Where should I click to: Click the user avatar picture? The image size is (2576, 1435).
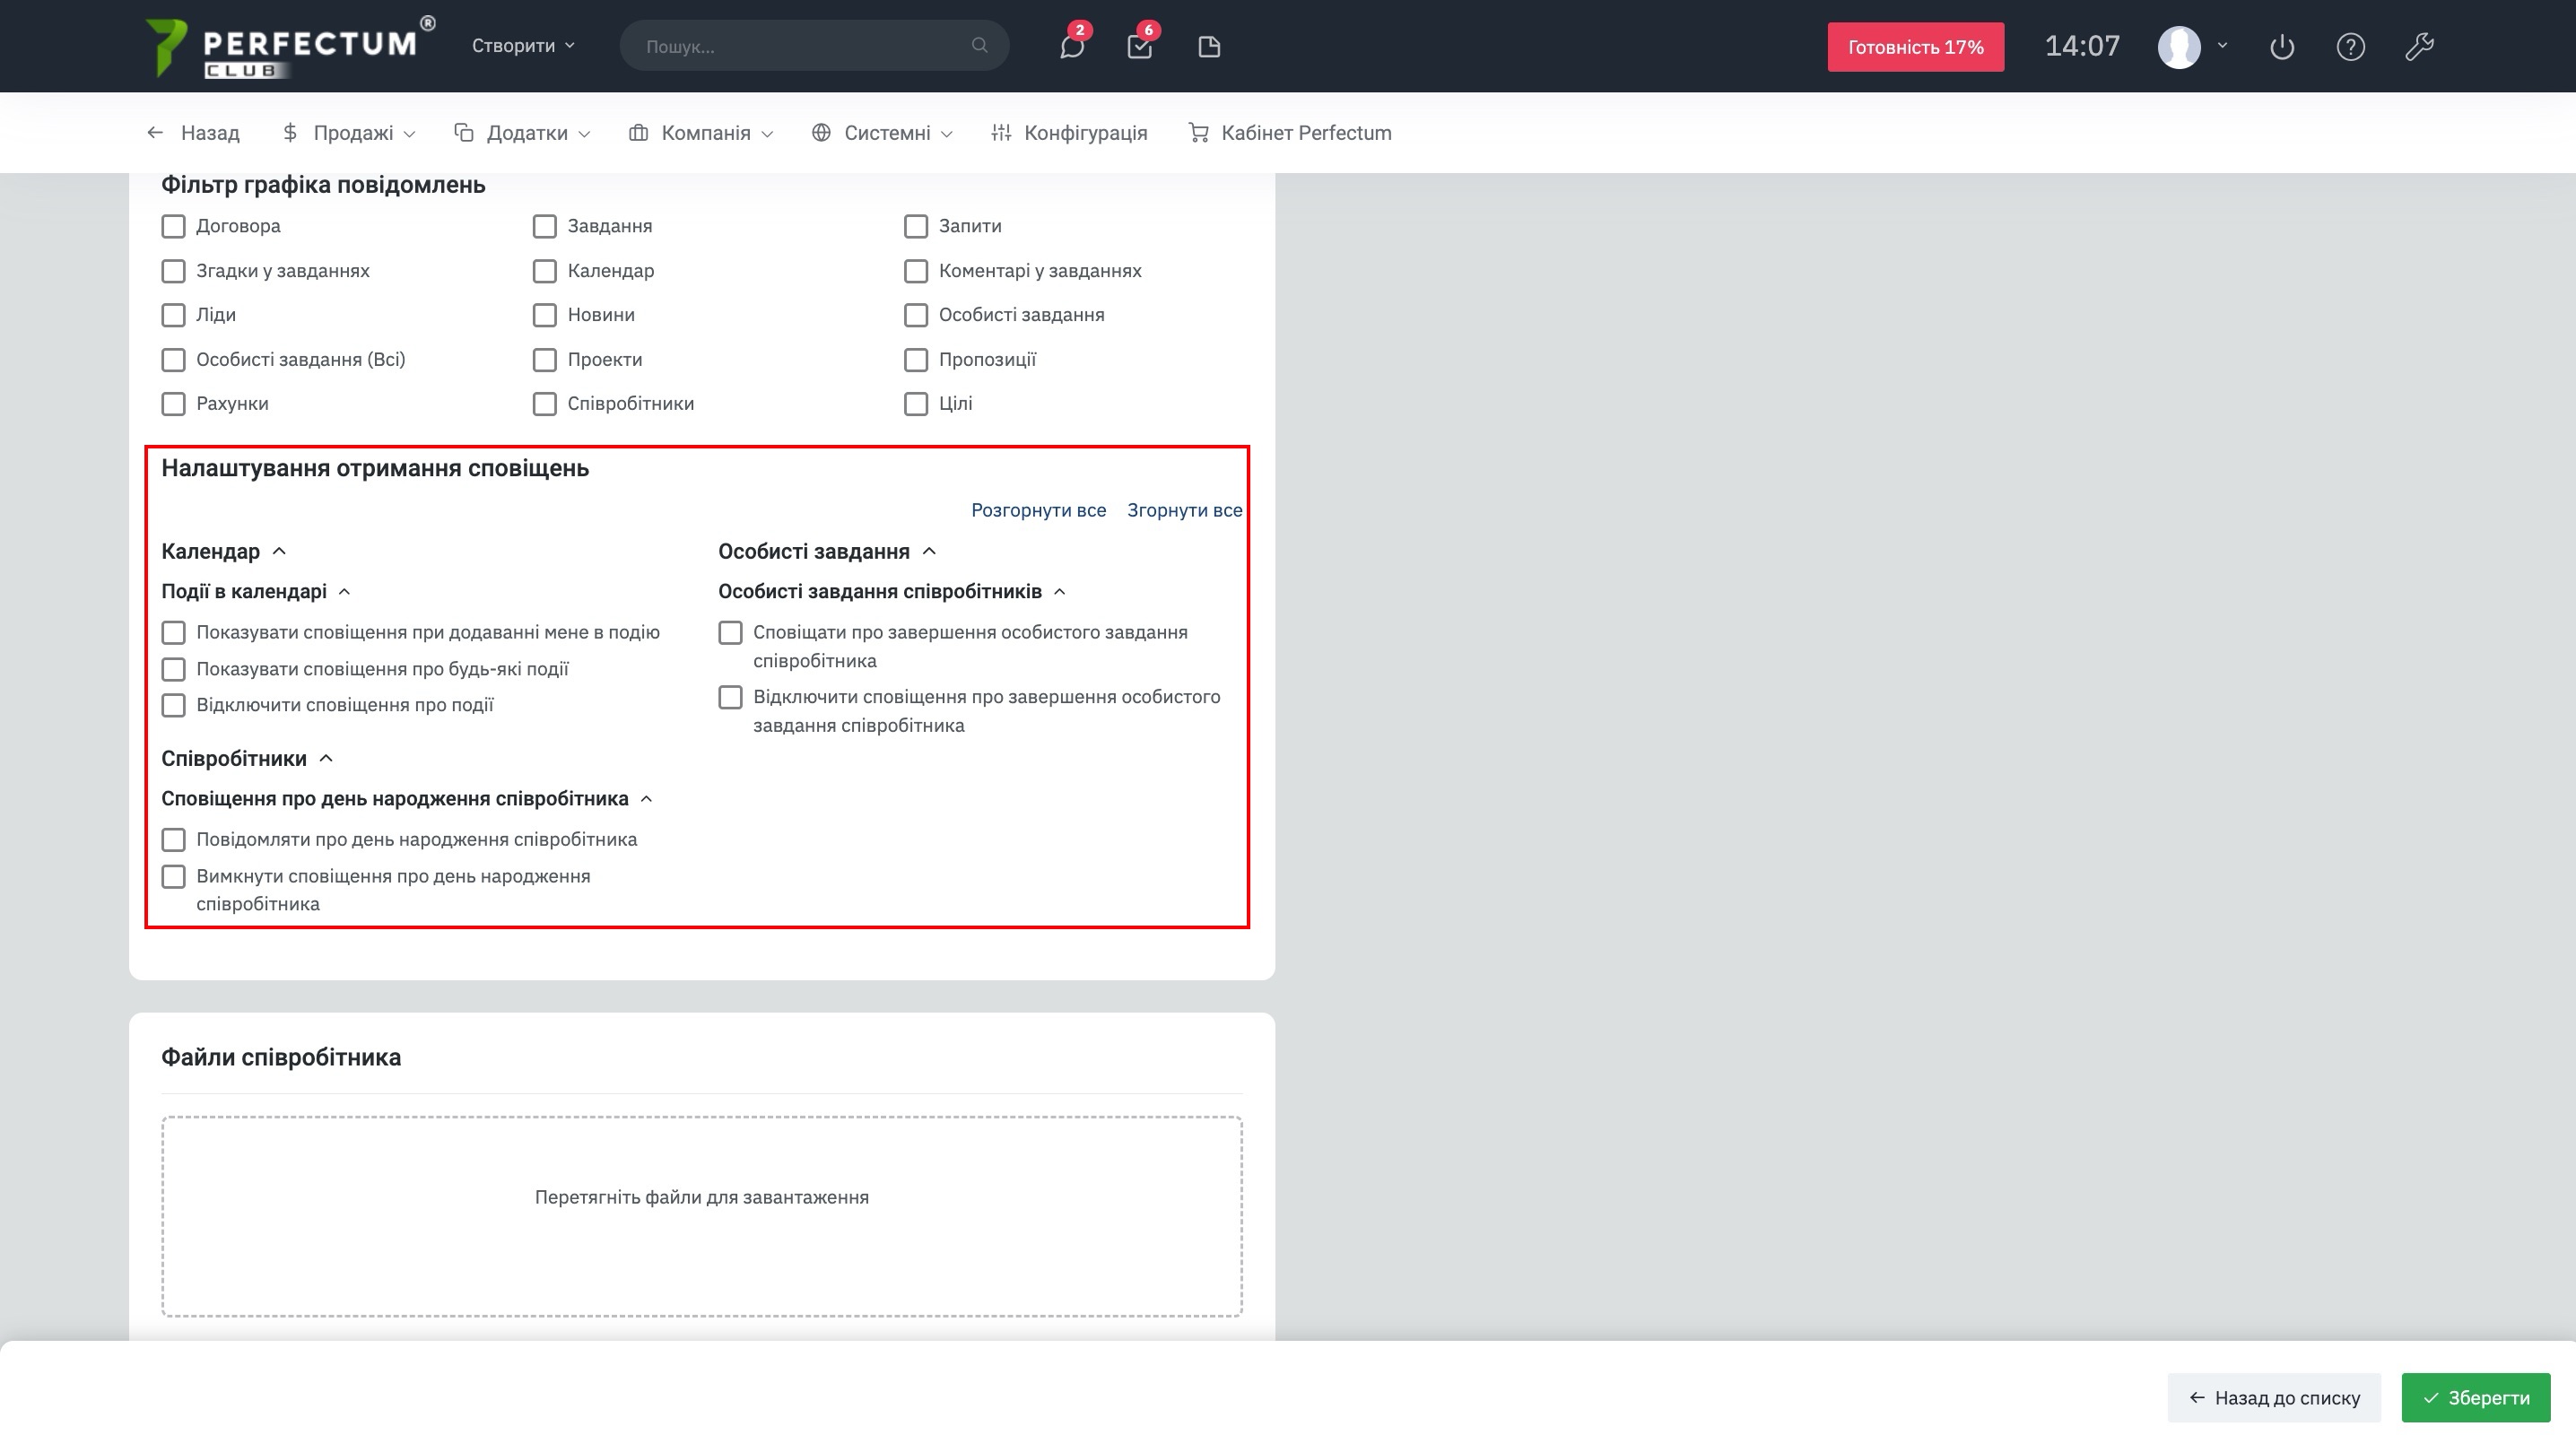tap(2179, 47)
